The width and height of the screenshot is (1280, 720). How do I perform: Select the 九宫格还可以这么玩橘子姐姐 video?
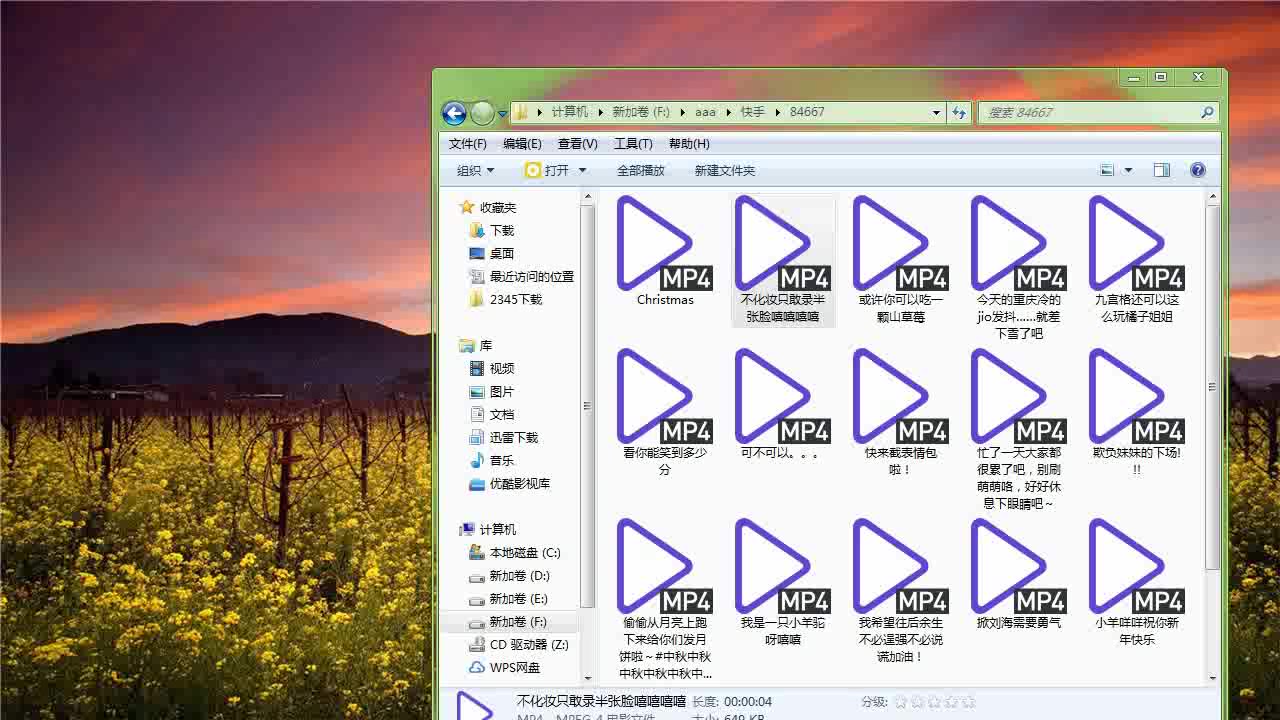[1136, 259]
